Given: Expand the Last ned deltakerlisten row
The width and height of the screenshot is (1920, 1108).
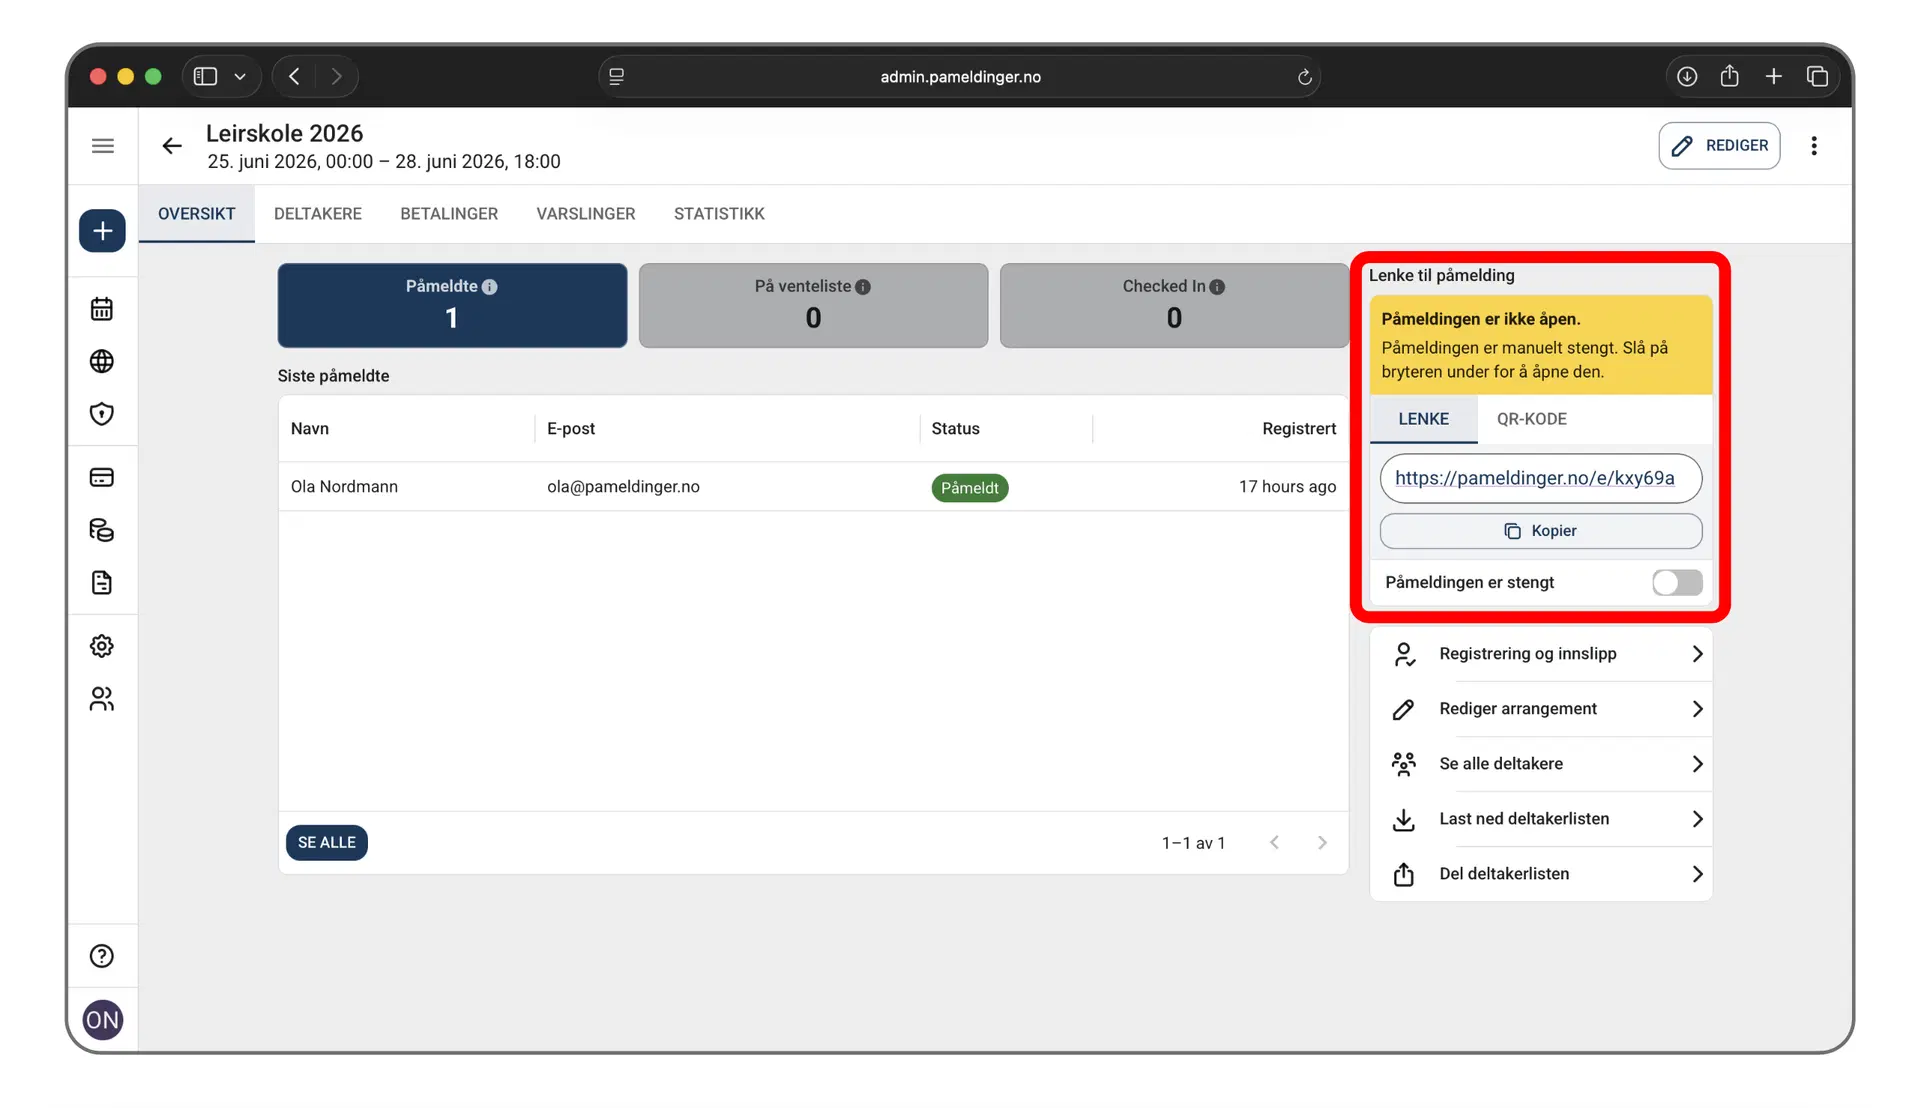Looking at the screenshot, I should (x=1541, y=819).
